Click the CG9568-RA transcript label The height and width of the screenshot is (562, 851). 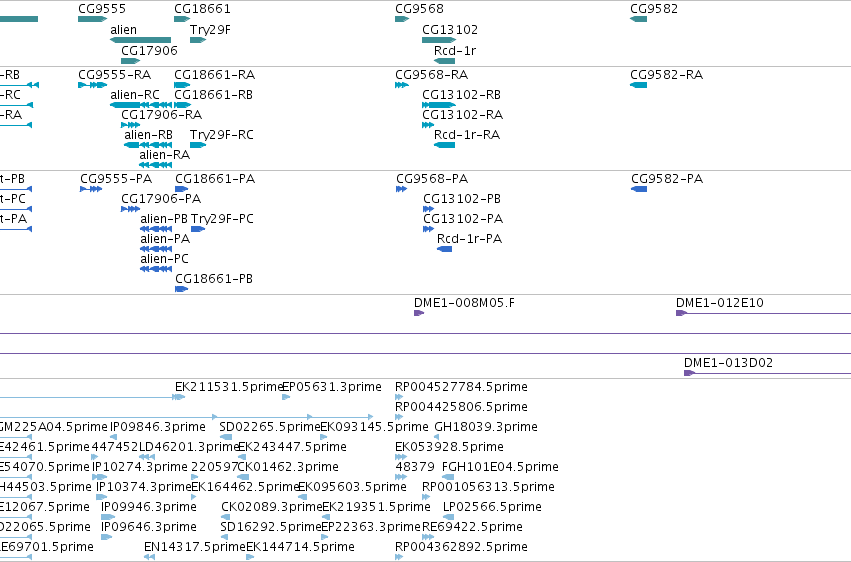point(431,74)
